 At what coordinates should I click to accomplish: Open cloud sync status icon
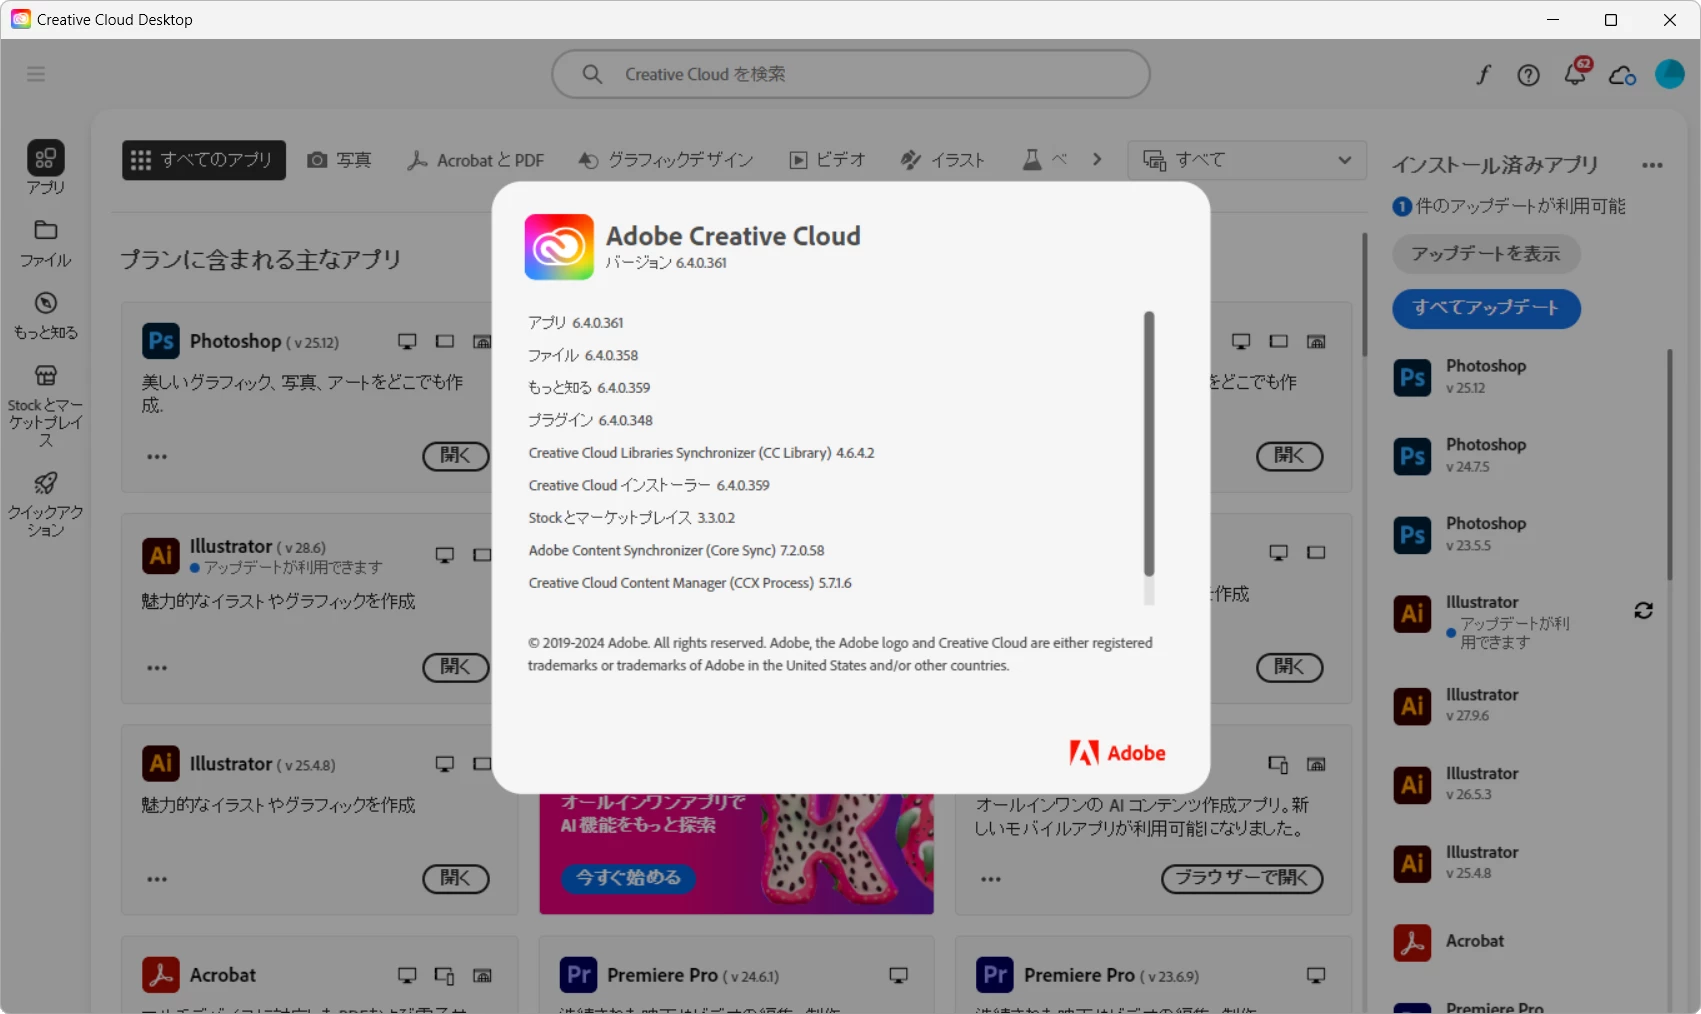tap(1622, 75)
